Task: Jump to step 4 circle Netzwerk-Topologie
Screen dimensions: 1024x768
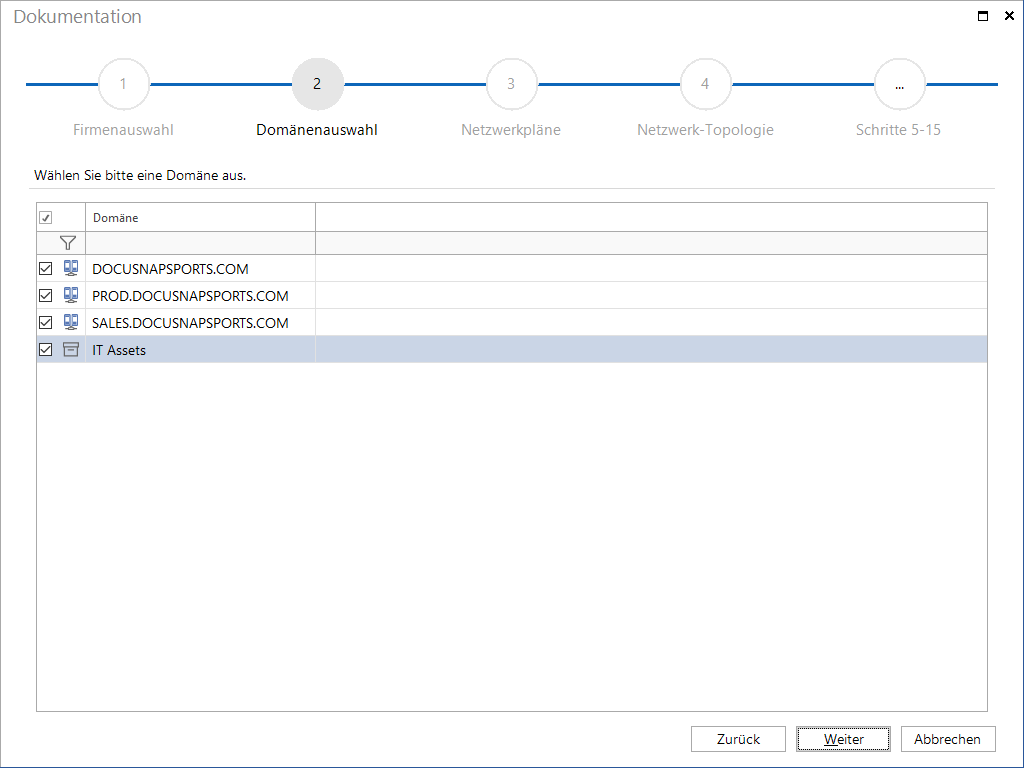Action: coord(705,84)
